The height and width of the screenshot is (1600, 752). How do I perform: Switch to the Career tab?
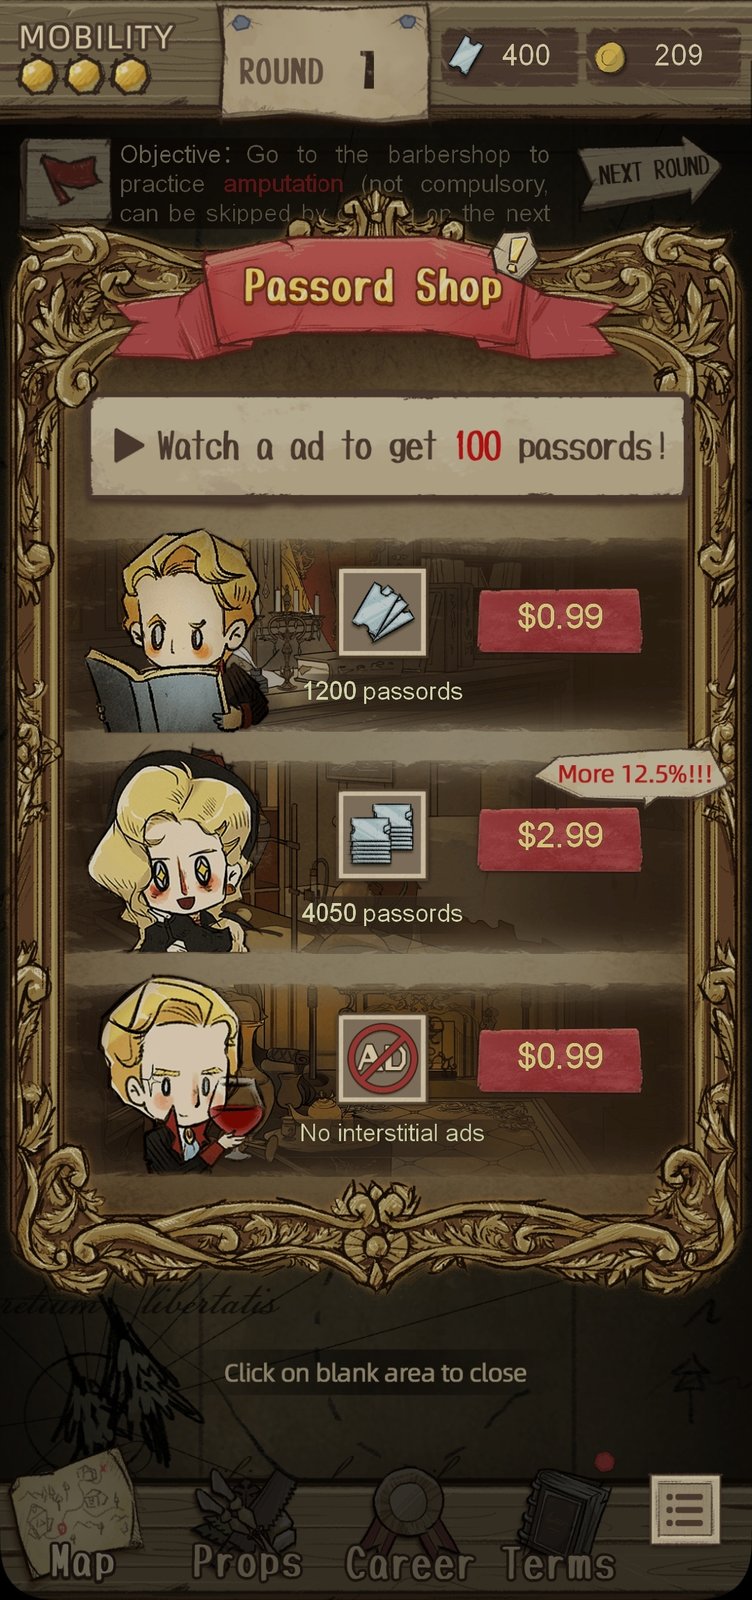coord(409,1525)
